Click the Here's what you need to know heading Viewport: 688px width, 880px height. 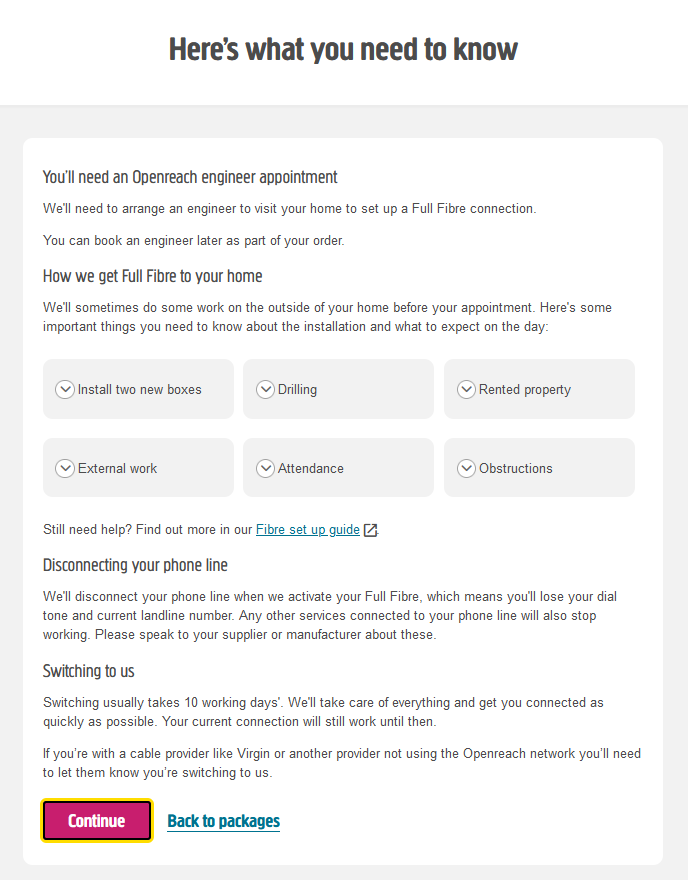point(343,49)
